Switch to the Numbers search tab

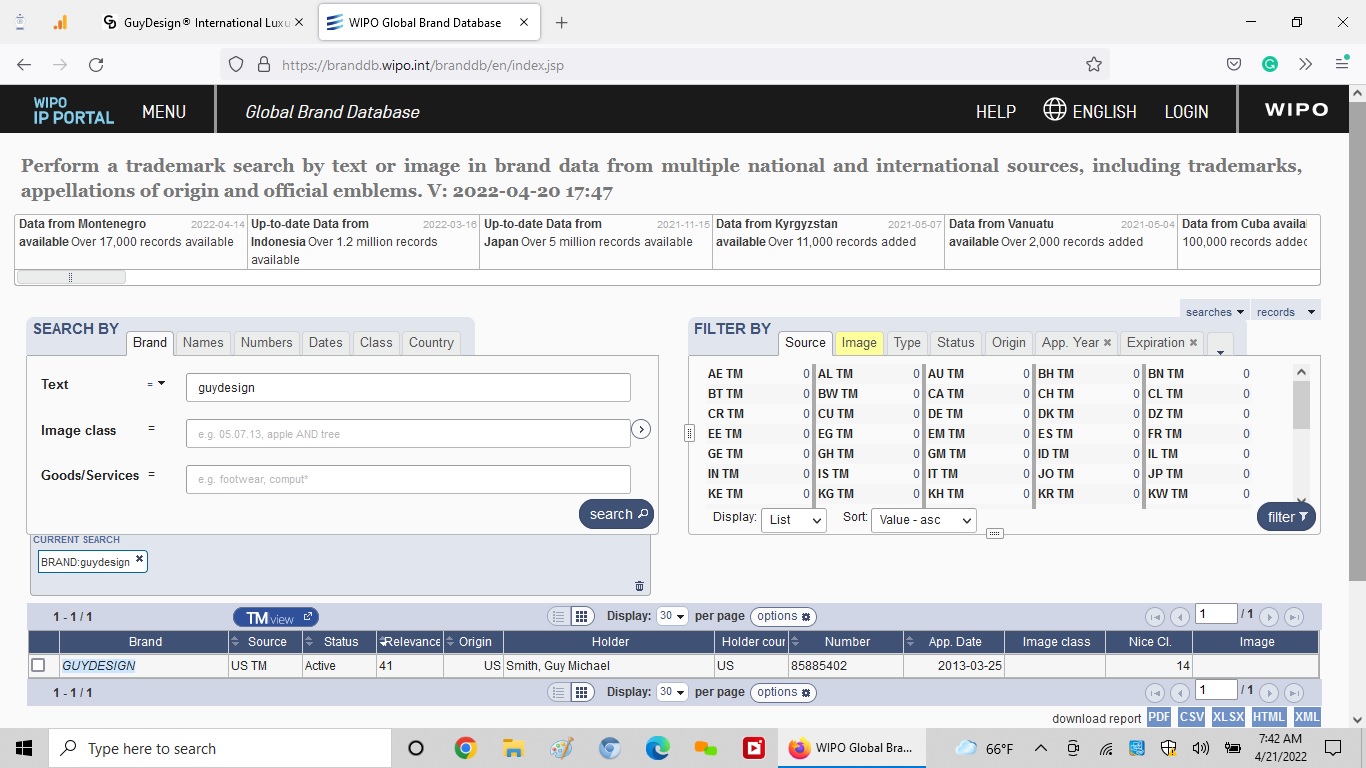click(266, 342)
